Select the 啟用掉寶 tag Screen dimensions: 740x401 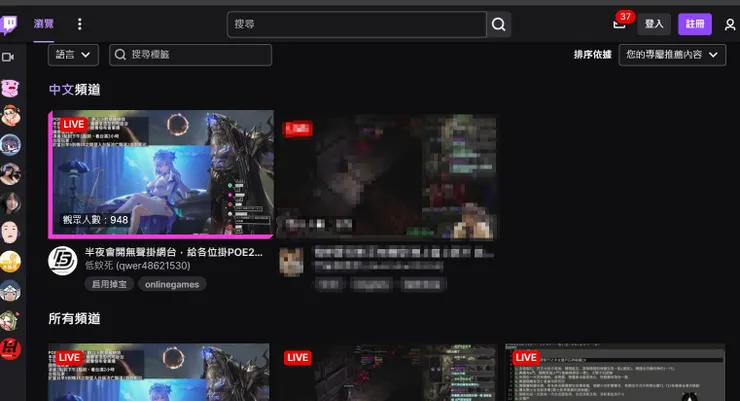[109, 284]
